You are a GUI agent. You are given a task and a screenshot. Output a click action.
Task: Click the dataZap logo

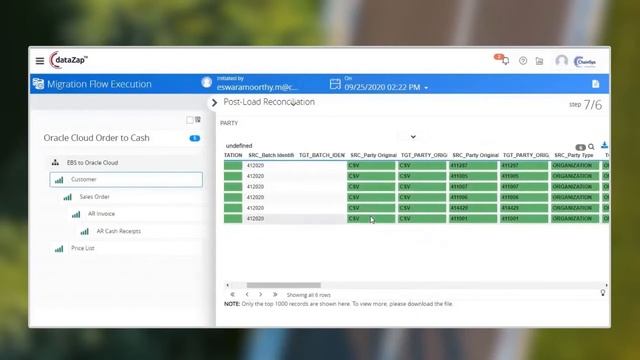click(68, 60)
